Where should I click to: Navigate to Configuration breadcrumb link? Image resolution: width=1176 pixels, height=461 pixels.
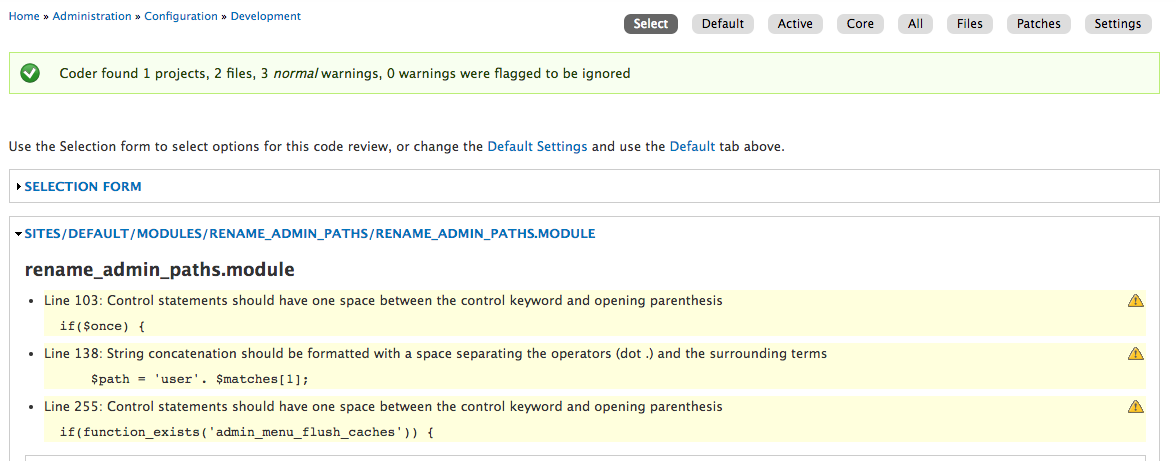pos(181,17)
